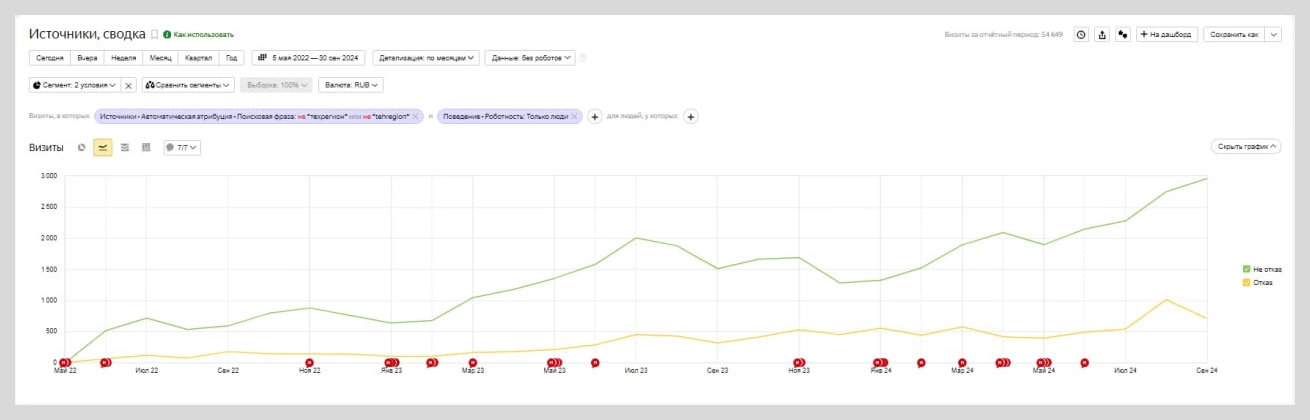This screenshot has width=1310, height=420.
Task: Select the Квартал period tab
Action: click(198, 57)
